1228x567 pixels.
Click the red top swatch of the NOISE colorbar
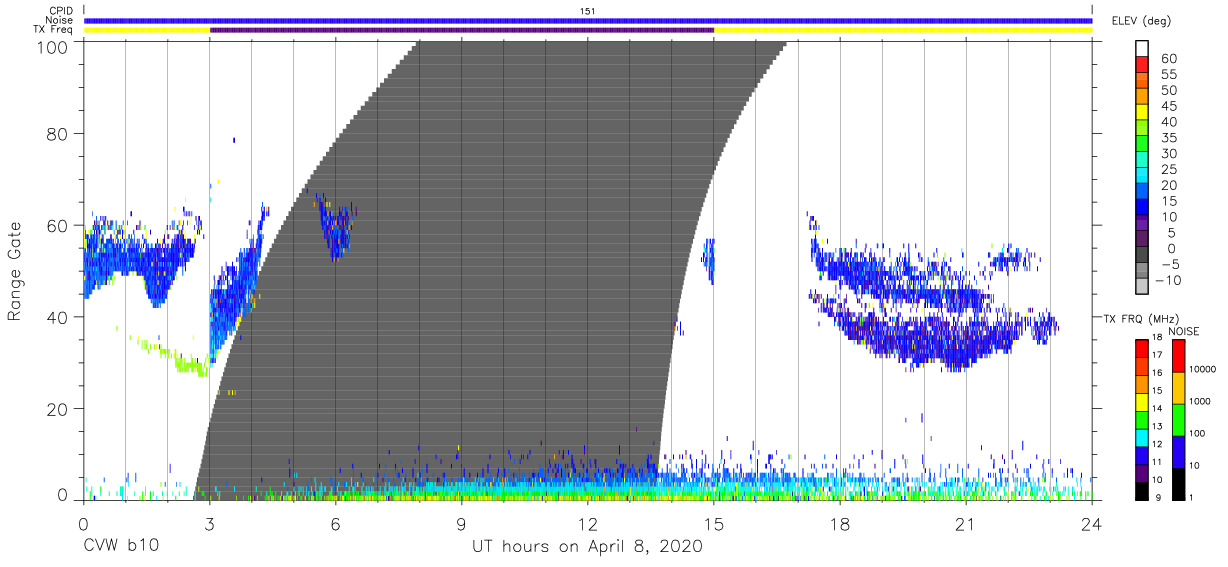click(1178, 356)
